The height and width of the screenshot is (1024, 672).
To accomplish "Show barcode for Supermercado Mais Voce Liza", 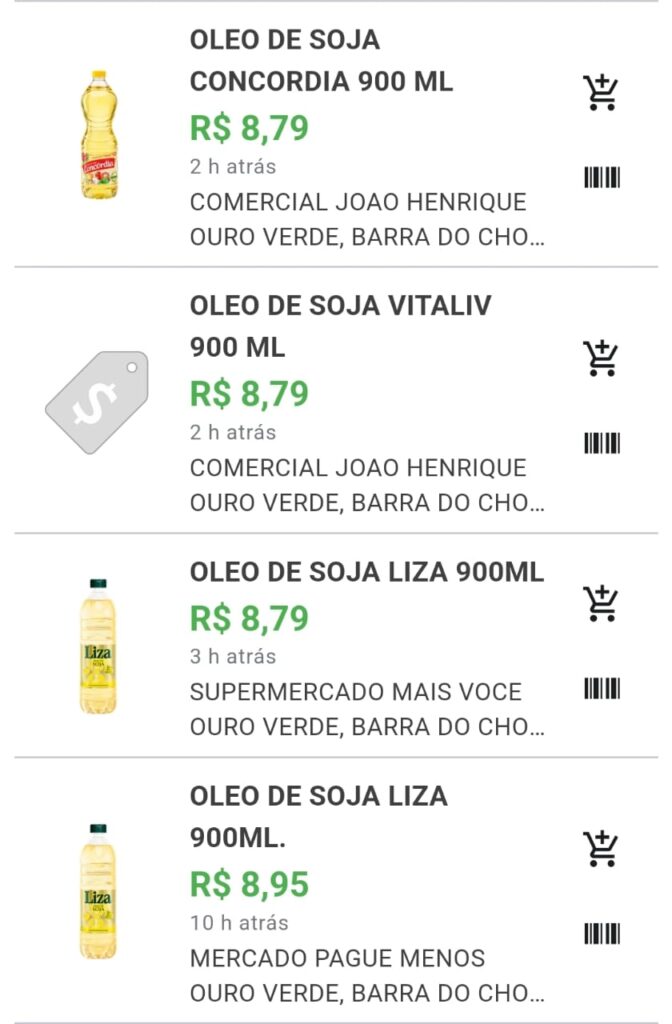I will (x=602, y=688).
